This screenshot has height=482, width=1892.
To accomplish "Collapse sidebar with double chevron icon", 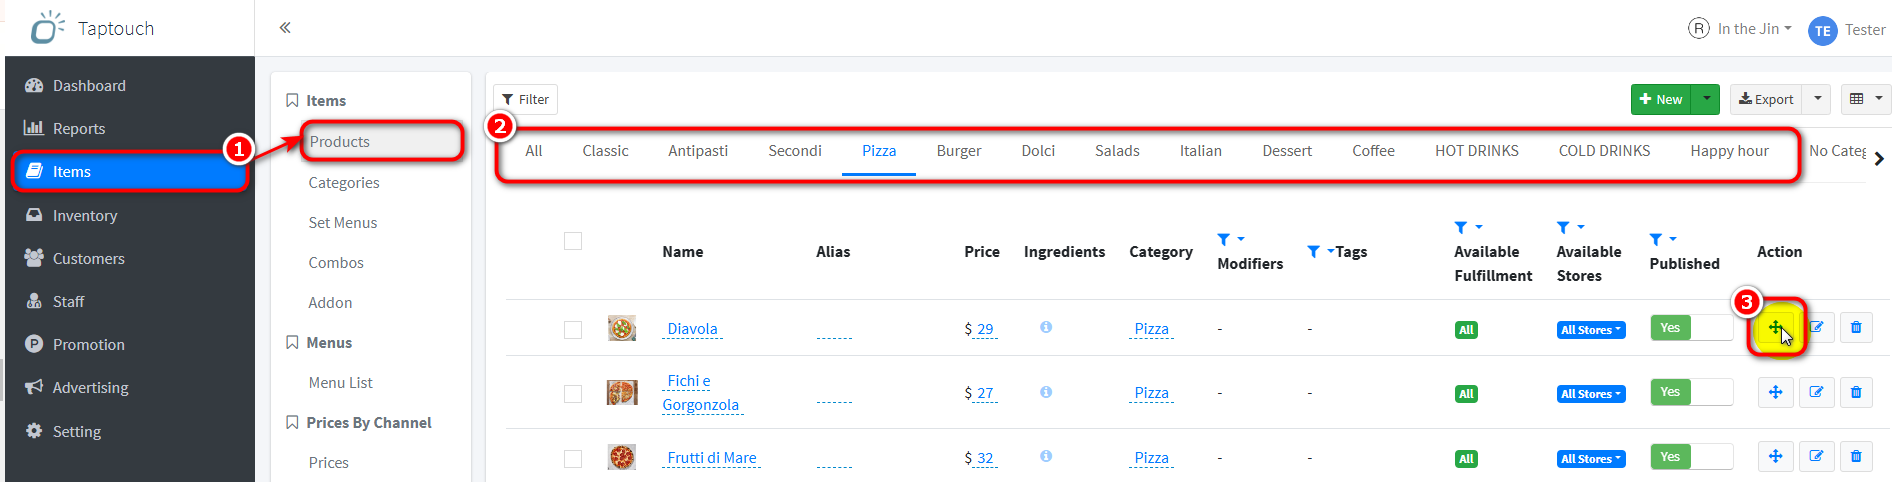I will pyautogui.click(x=285, y=28).
